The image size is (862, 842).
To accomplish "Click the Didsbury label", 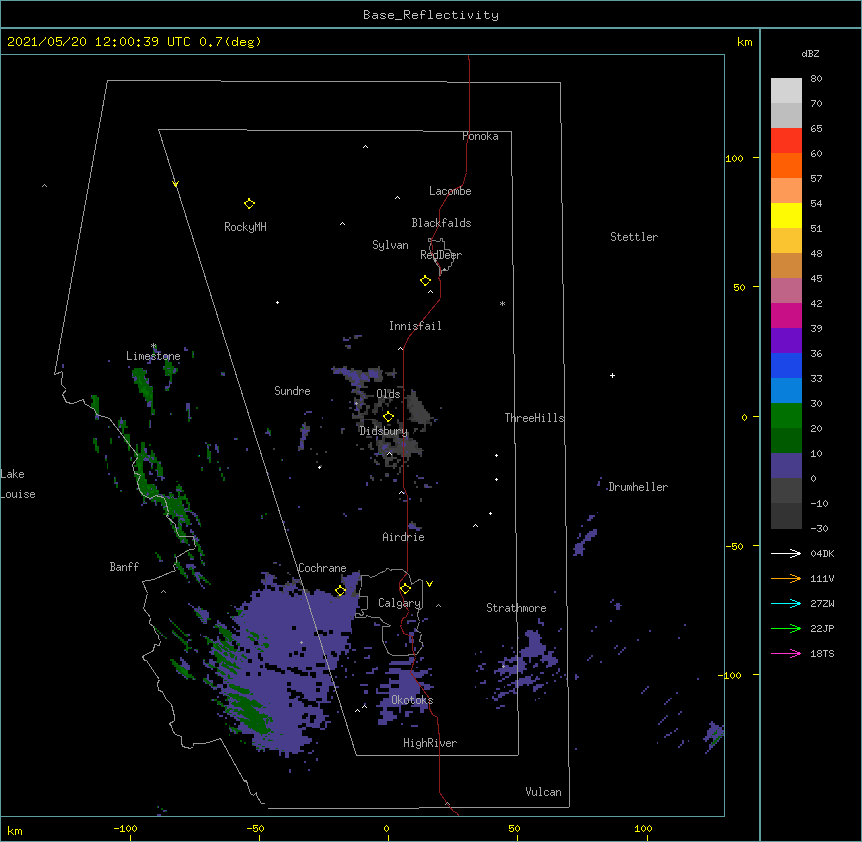I will (x=384, y=431).
